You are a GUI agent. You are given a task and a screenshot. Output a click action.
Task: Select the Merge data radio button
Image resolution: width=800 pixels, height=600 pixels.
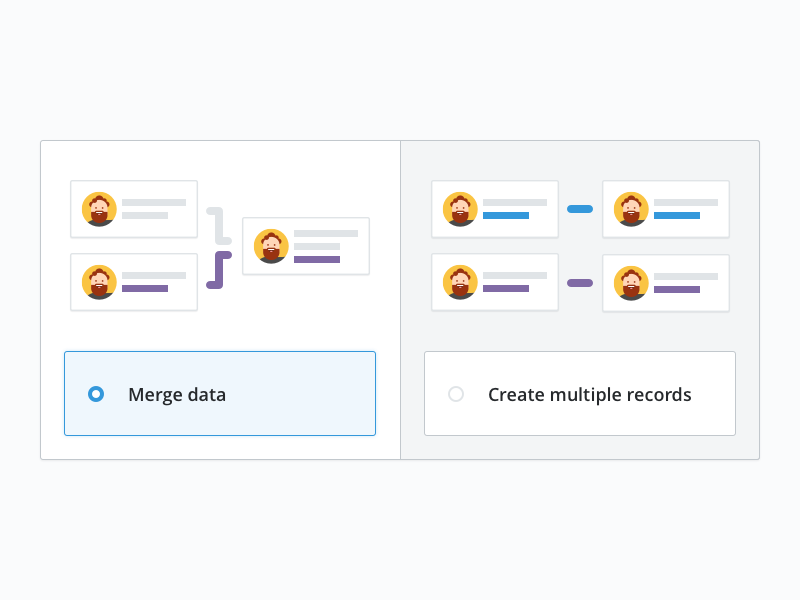pos(96,394)
